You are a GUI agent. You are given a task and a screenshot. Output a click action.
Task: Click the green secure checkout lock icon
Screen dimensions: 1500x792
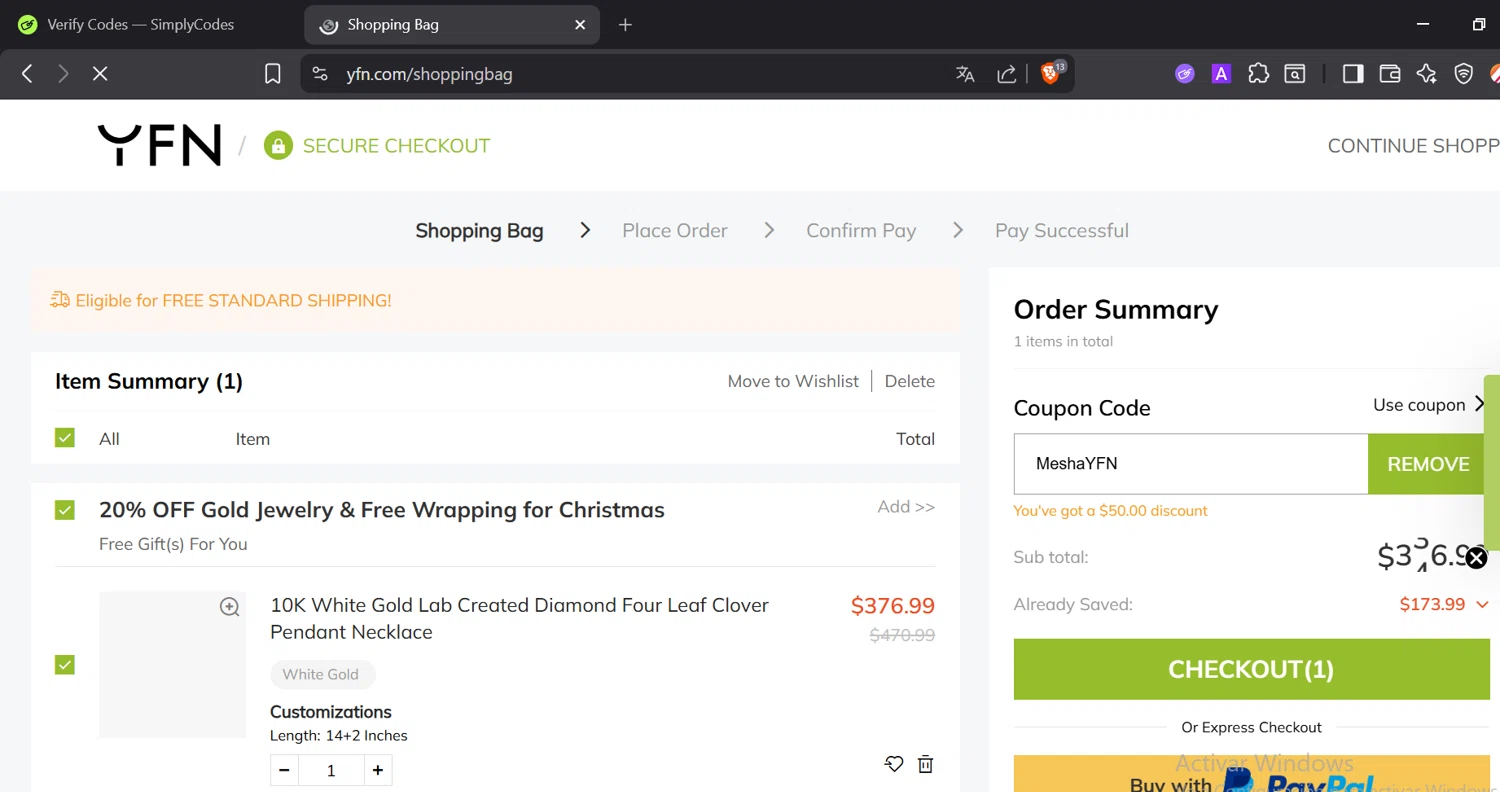(x=277, y=145)
